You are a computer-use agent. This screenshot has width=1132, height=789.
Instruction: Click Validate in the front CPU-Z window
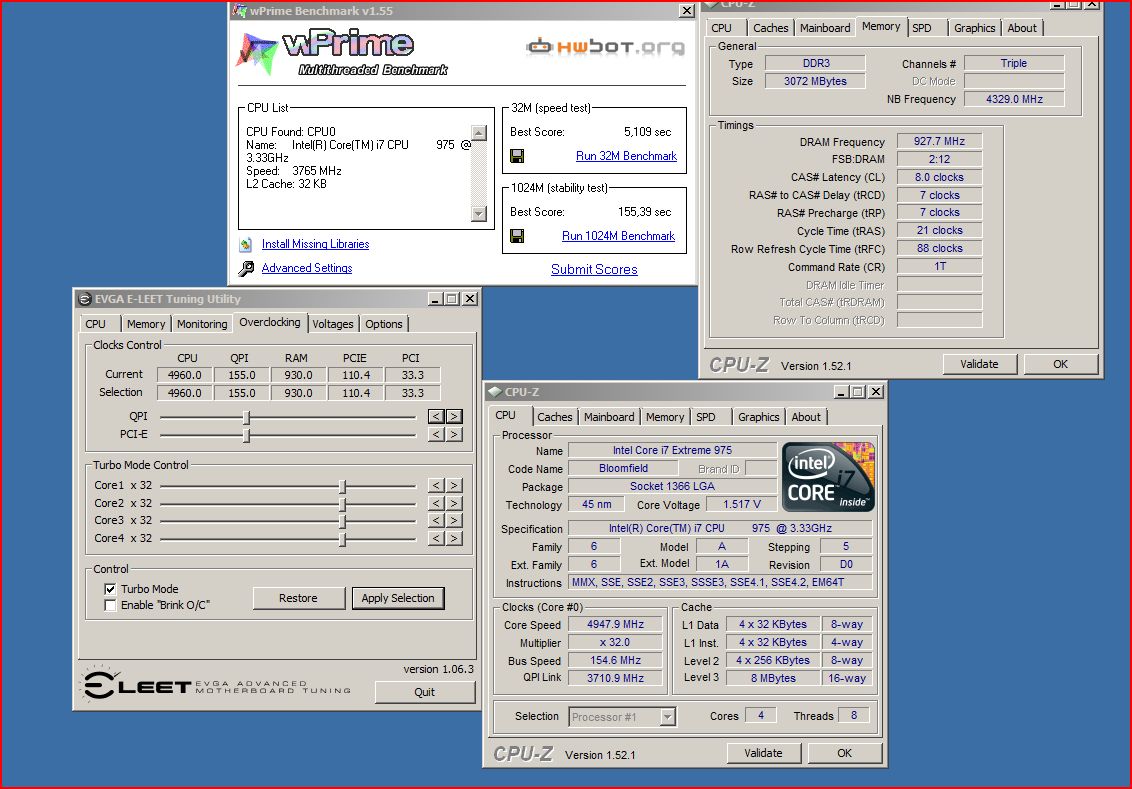764,753
